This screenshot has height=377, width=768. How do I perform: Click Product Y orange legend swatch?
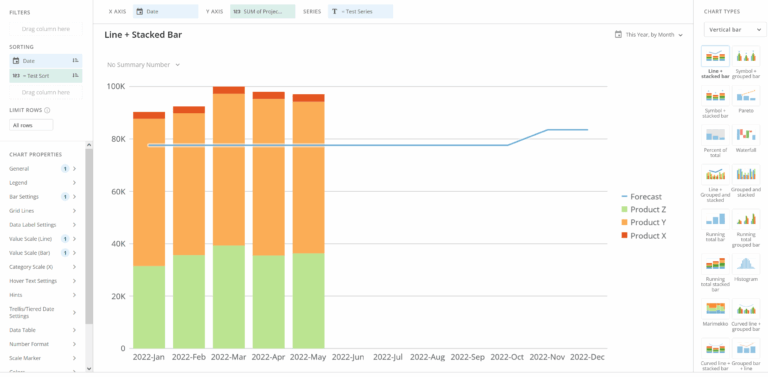click(624, 222)
